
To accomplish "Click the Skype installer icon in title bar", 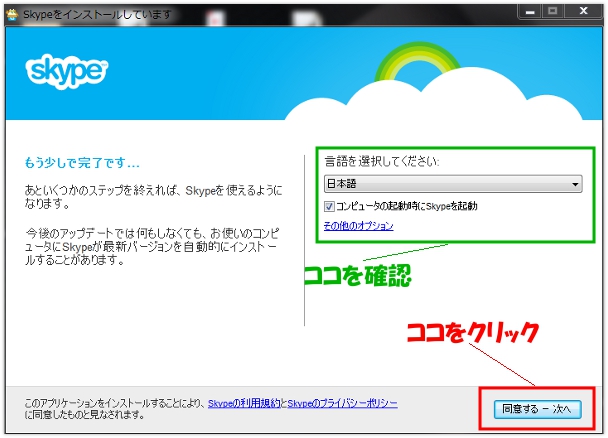I will [12, 15].
